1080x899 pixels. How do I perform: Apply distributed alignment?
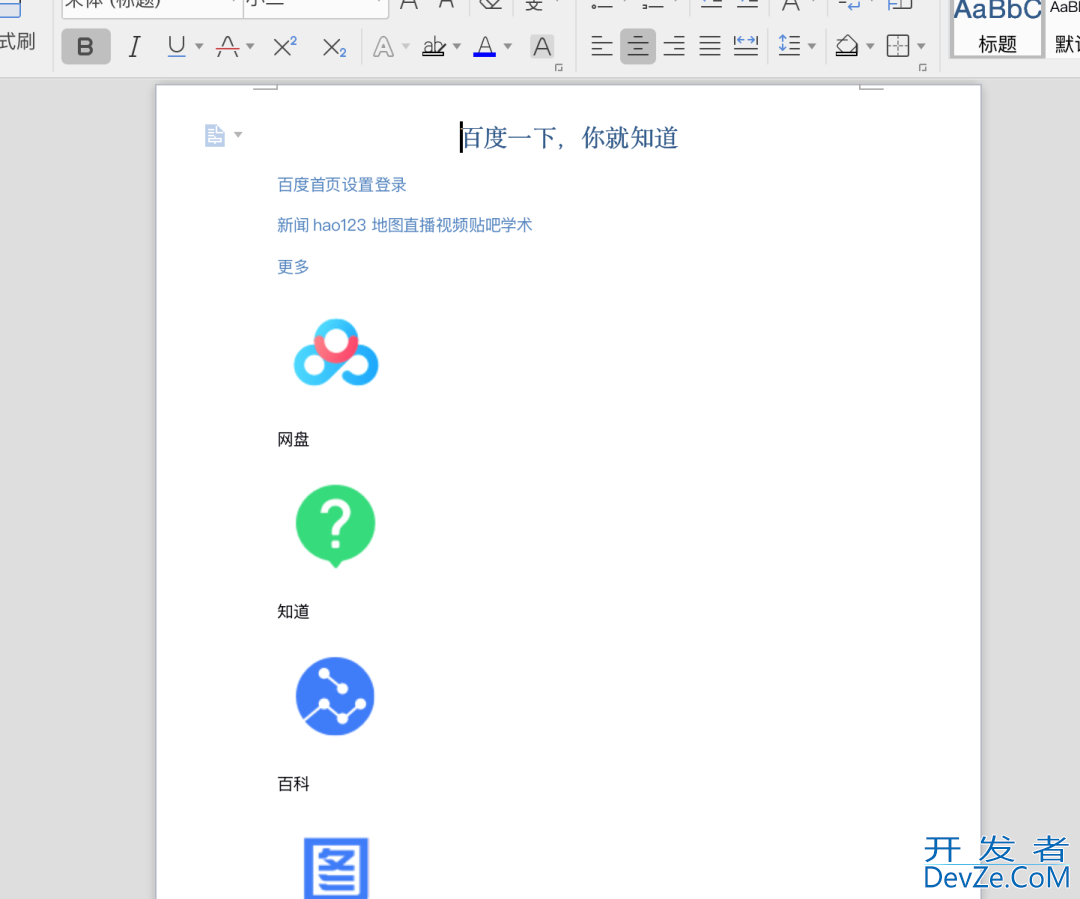click(x=746, y=46)
